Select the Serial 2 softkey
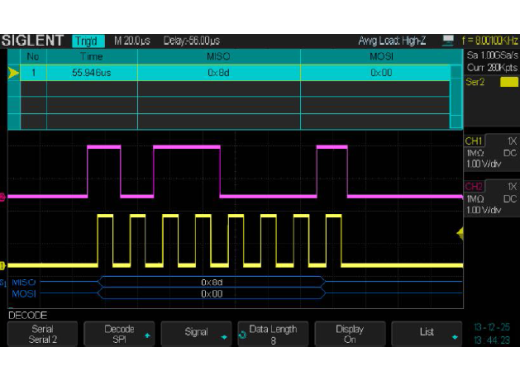The width and height of the screenshot is (520, 380). [x=42, y=334]
